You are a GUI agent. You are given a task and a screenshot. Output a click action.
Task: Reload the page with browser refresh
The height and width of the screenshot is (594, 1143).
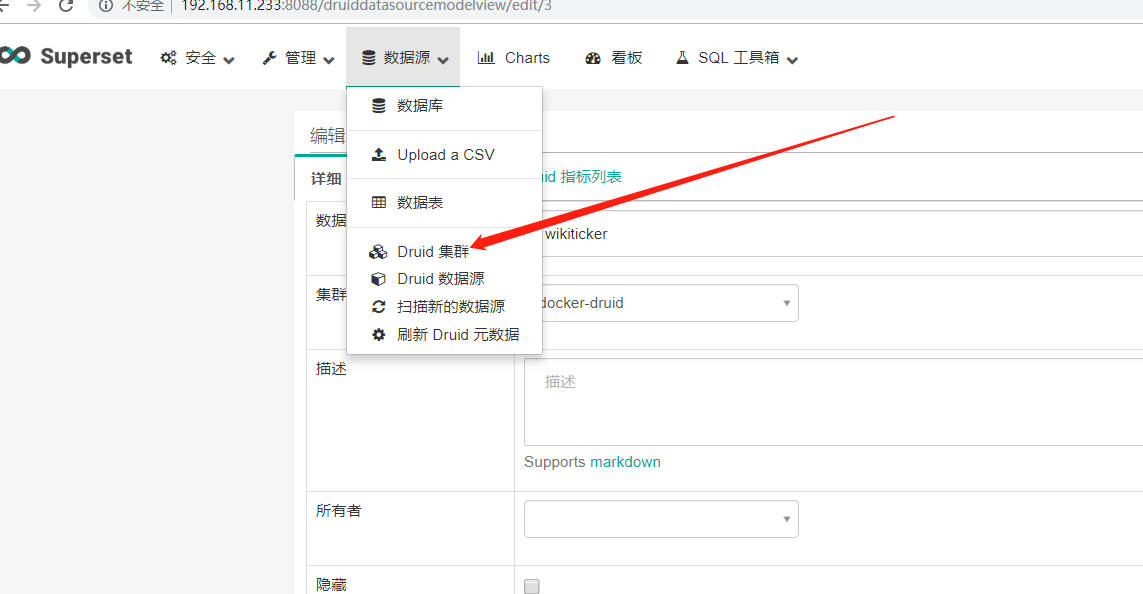tap(66, 6)
